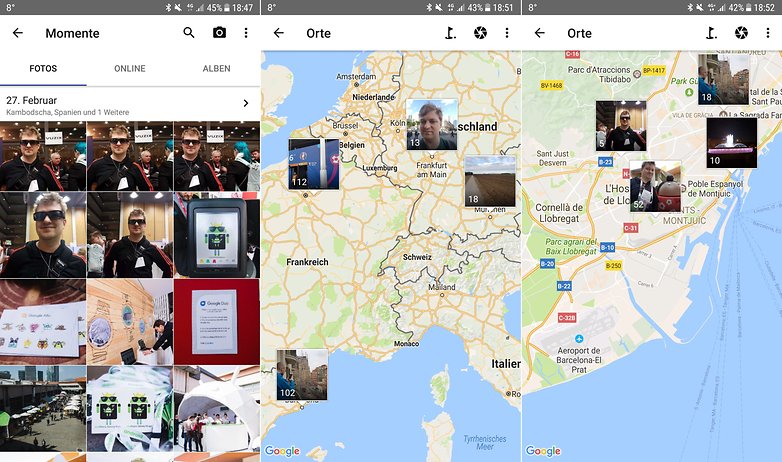Click the 27. Februar date heading

point(31,100)
